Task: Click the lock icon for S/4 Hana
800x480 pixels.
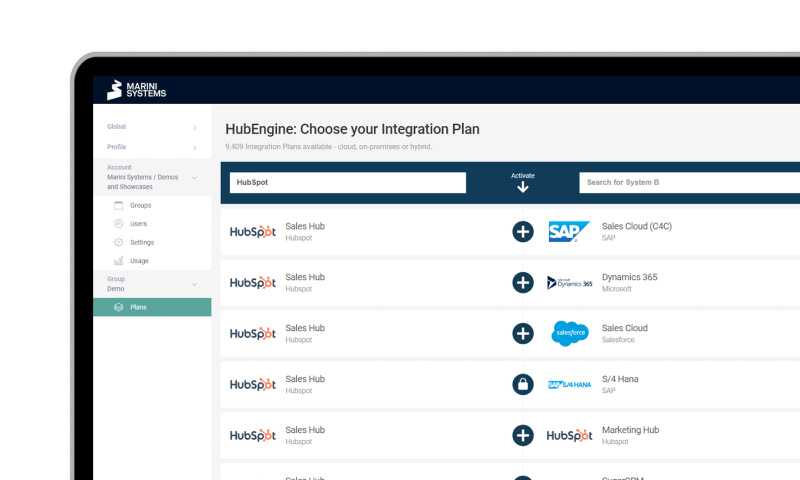Action: 522,385
